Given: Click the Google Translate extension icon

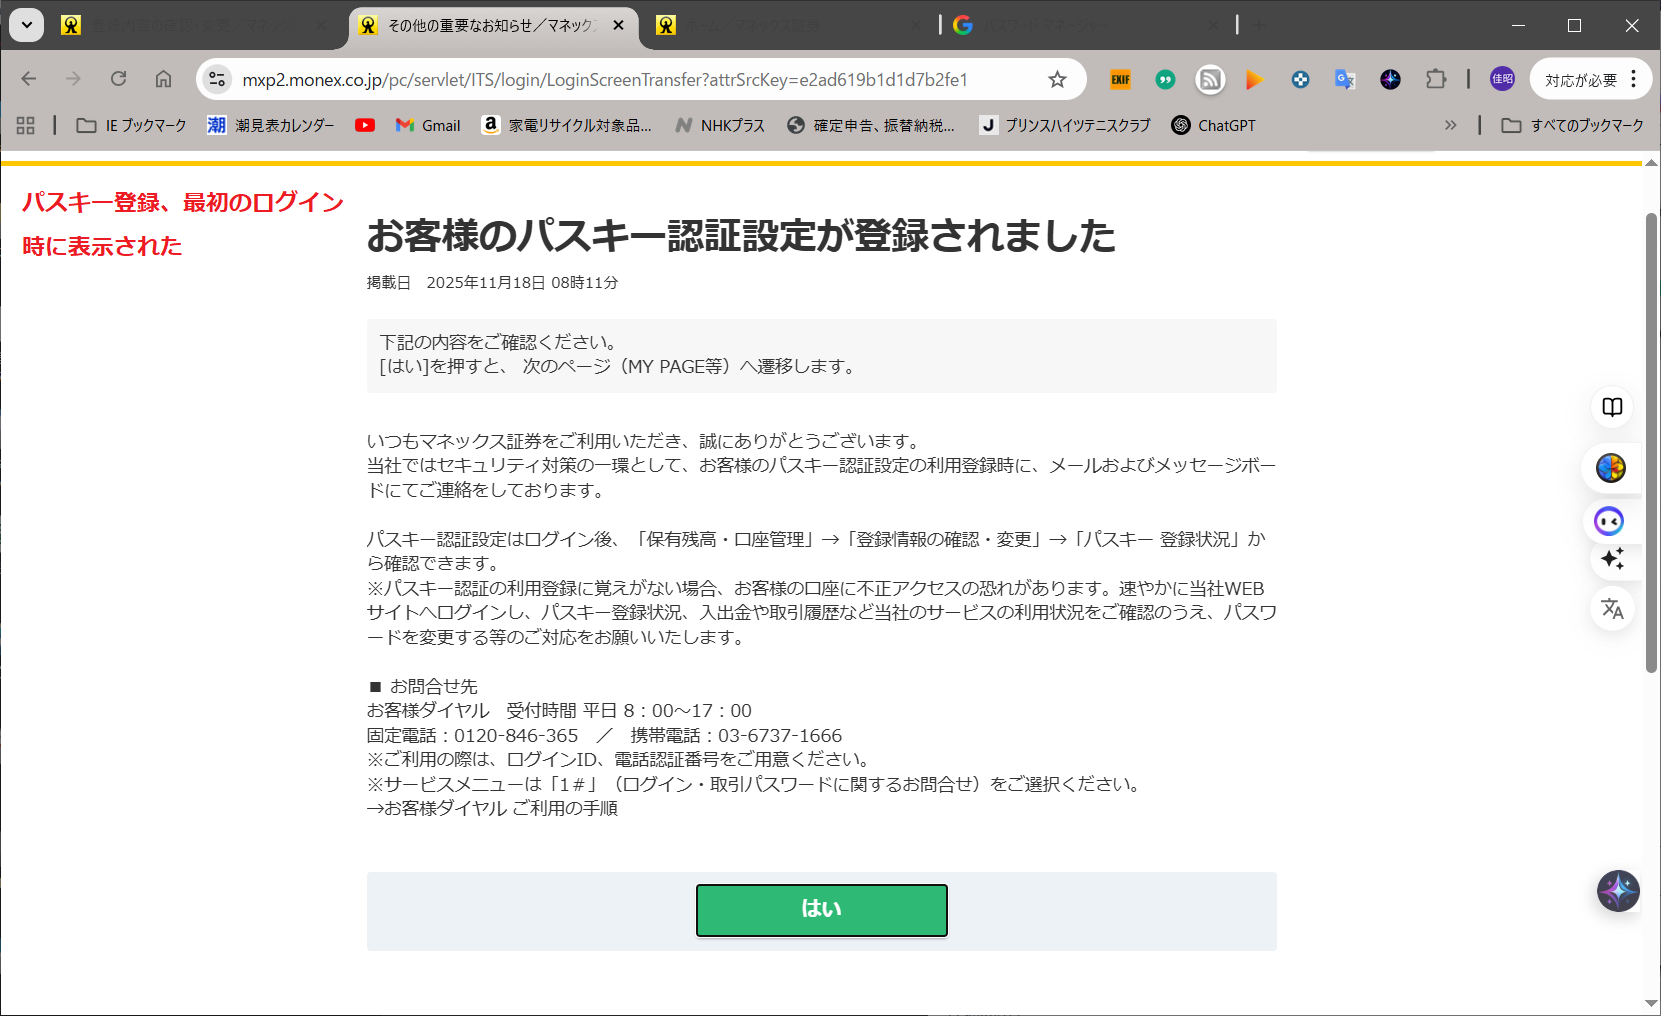Looking at the screenshot, I should point(1345,80).
